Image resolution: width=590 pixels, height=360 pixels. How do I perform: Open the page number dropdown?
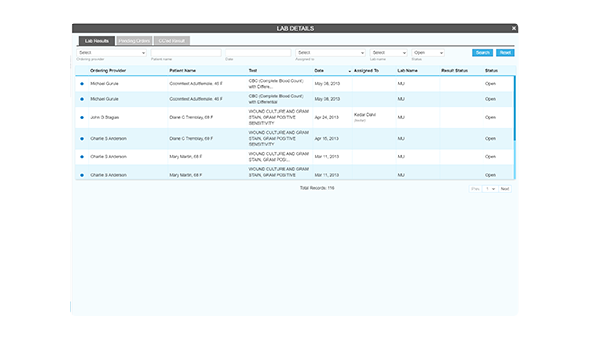tap(490, 189)
